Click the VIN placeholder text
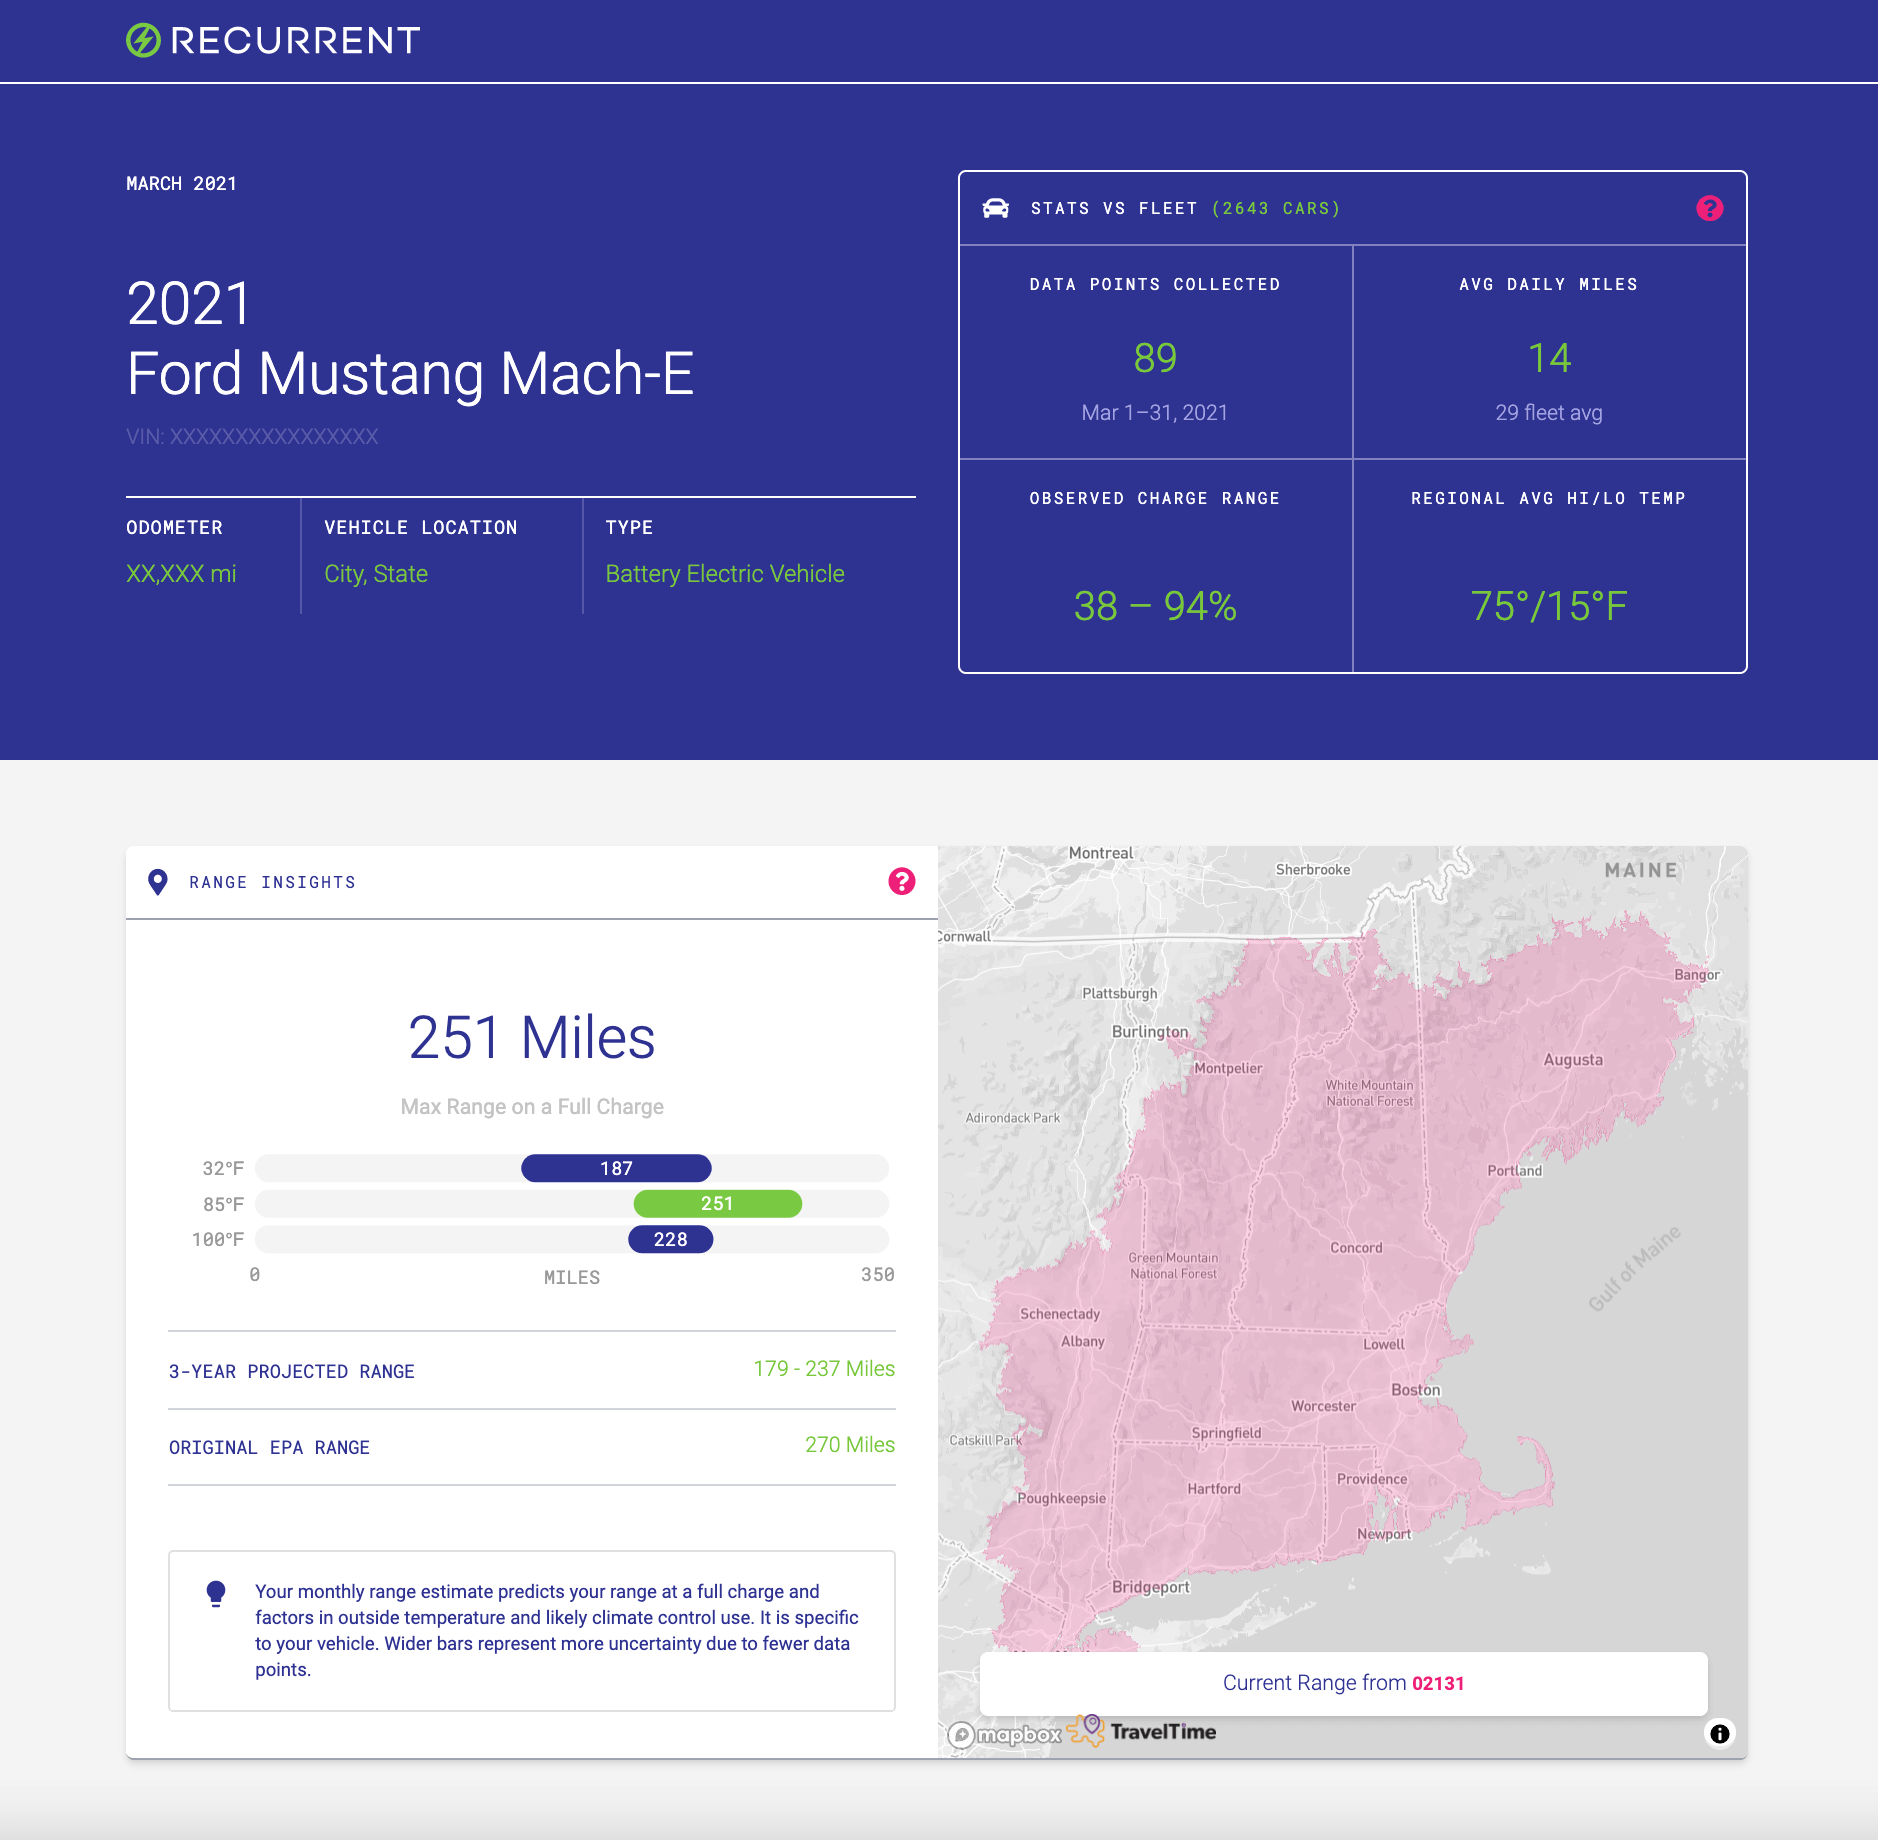 252,437
